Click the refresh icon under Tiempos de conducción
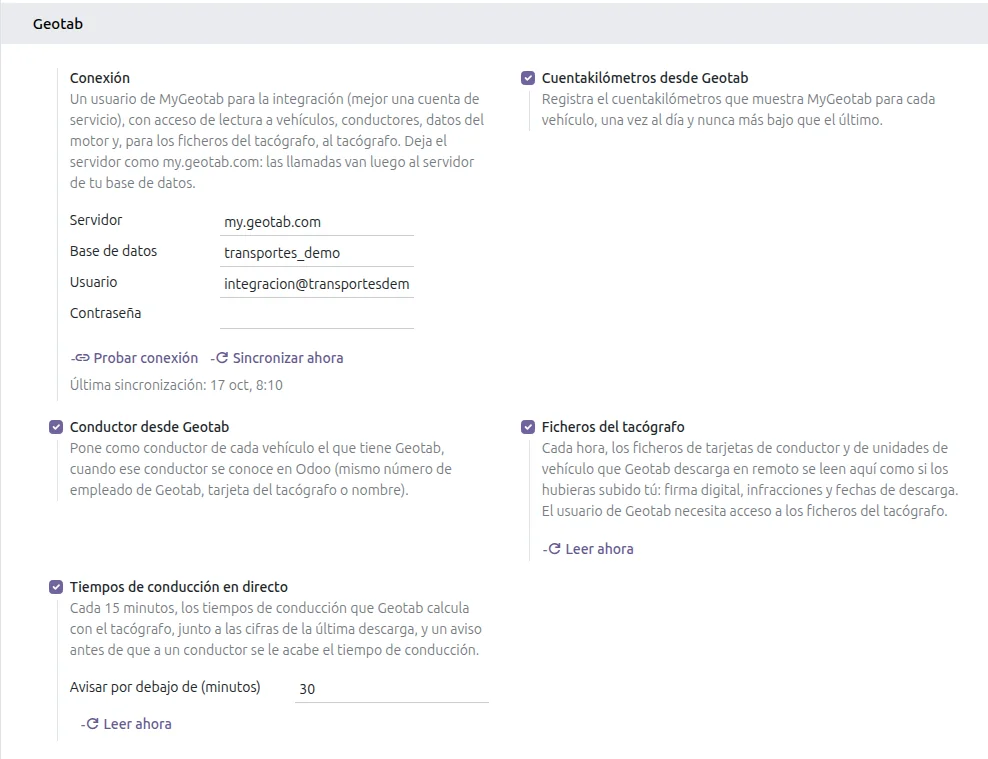Viewport: 988px width, 759px height. [x=92, y=724]
